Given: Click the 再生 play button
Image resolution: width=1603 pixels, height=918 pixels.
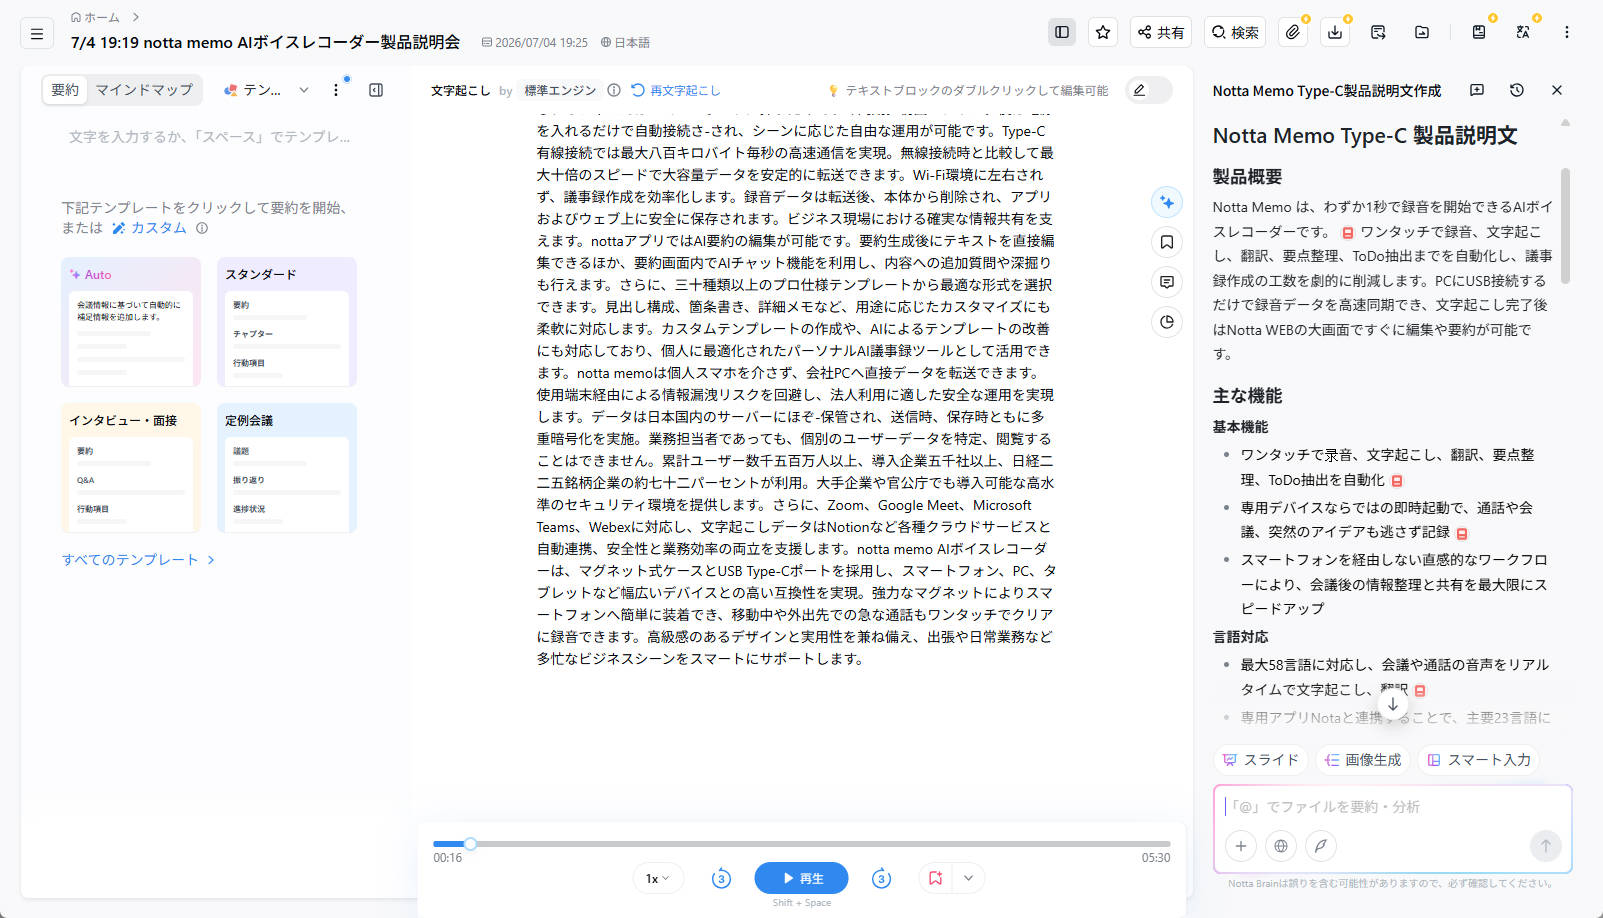Looking at the screenshot, I should click(801, 878).
